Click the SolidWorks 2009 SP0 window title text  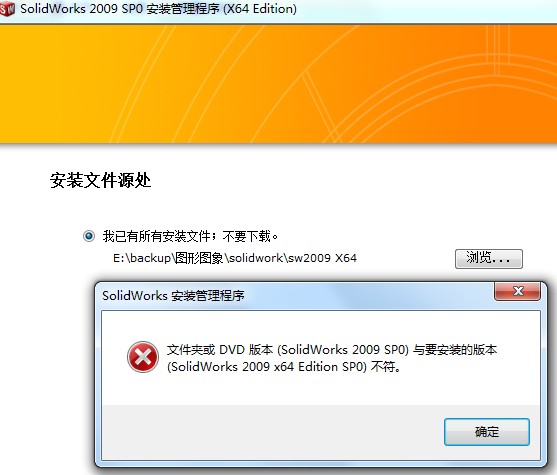coord(158,9)
